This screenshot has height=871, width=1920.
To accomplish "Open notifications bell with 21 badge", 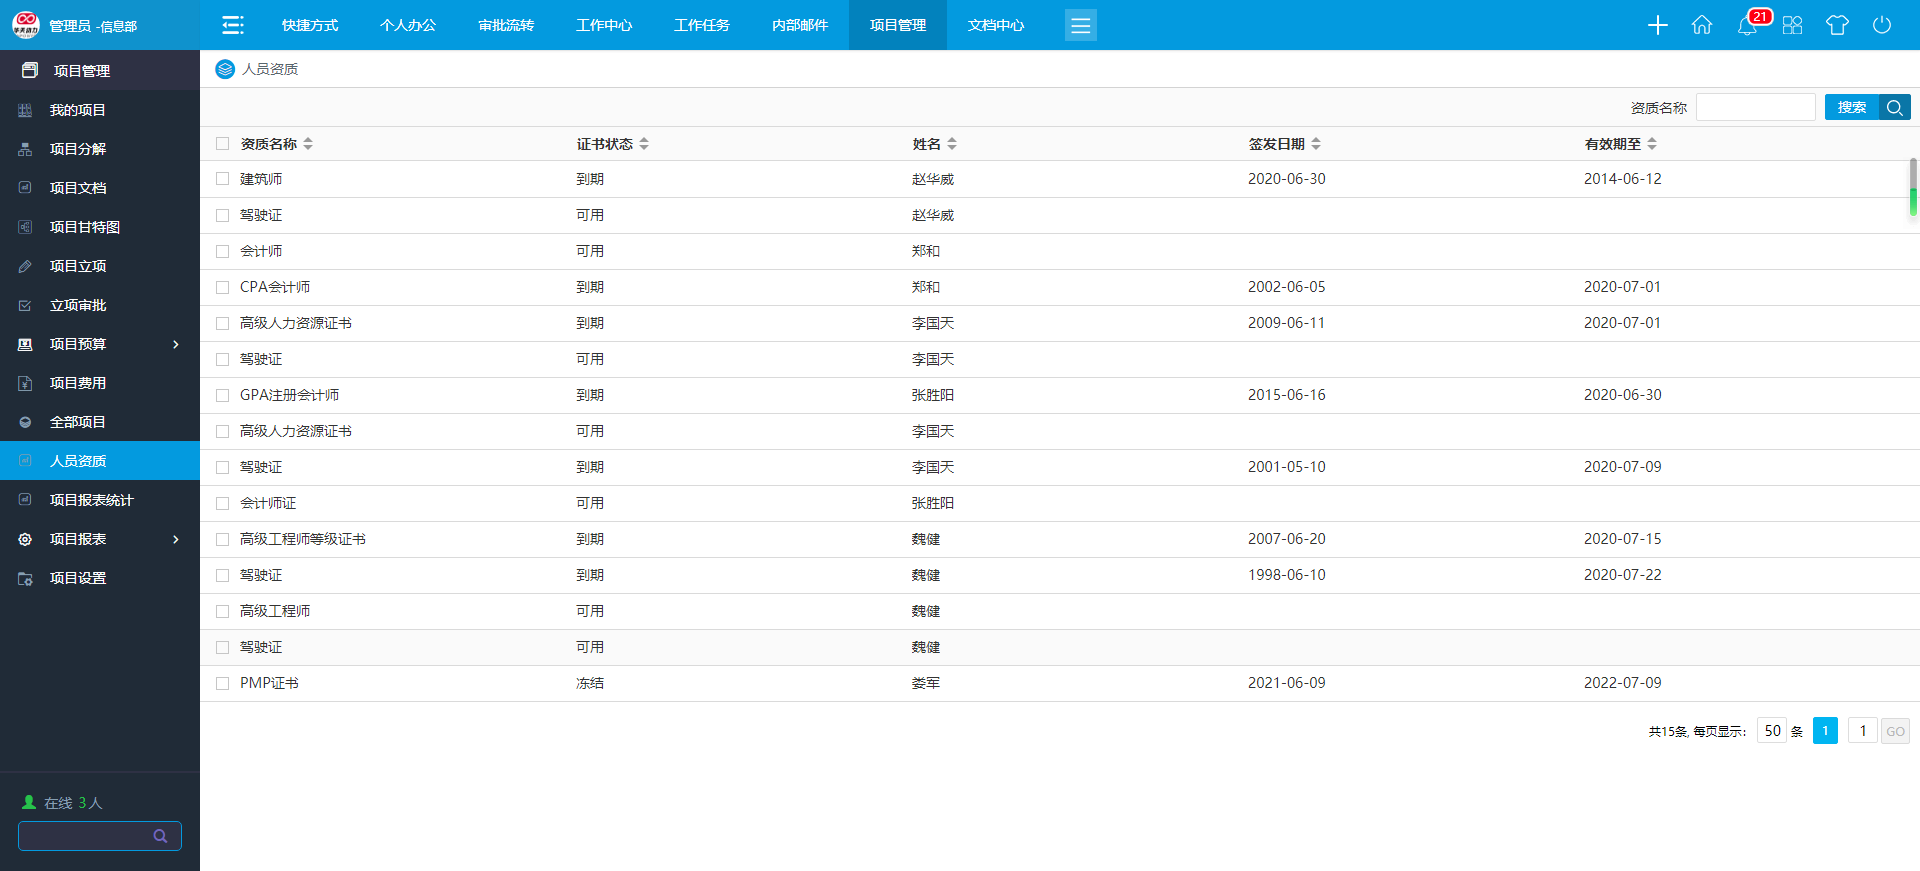I will [x=1747, y=25].
